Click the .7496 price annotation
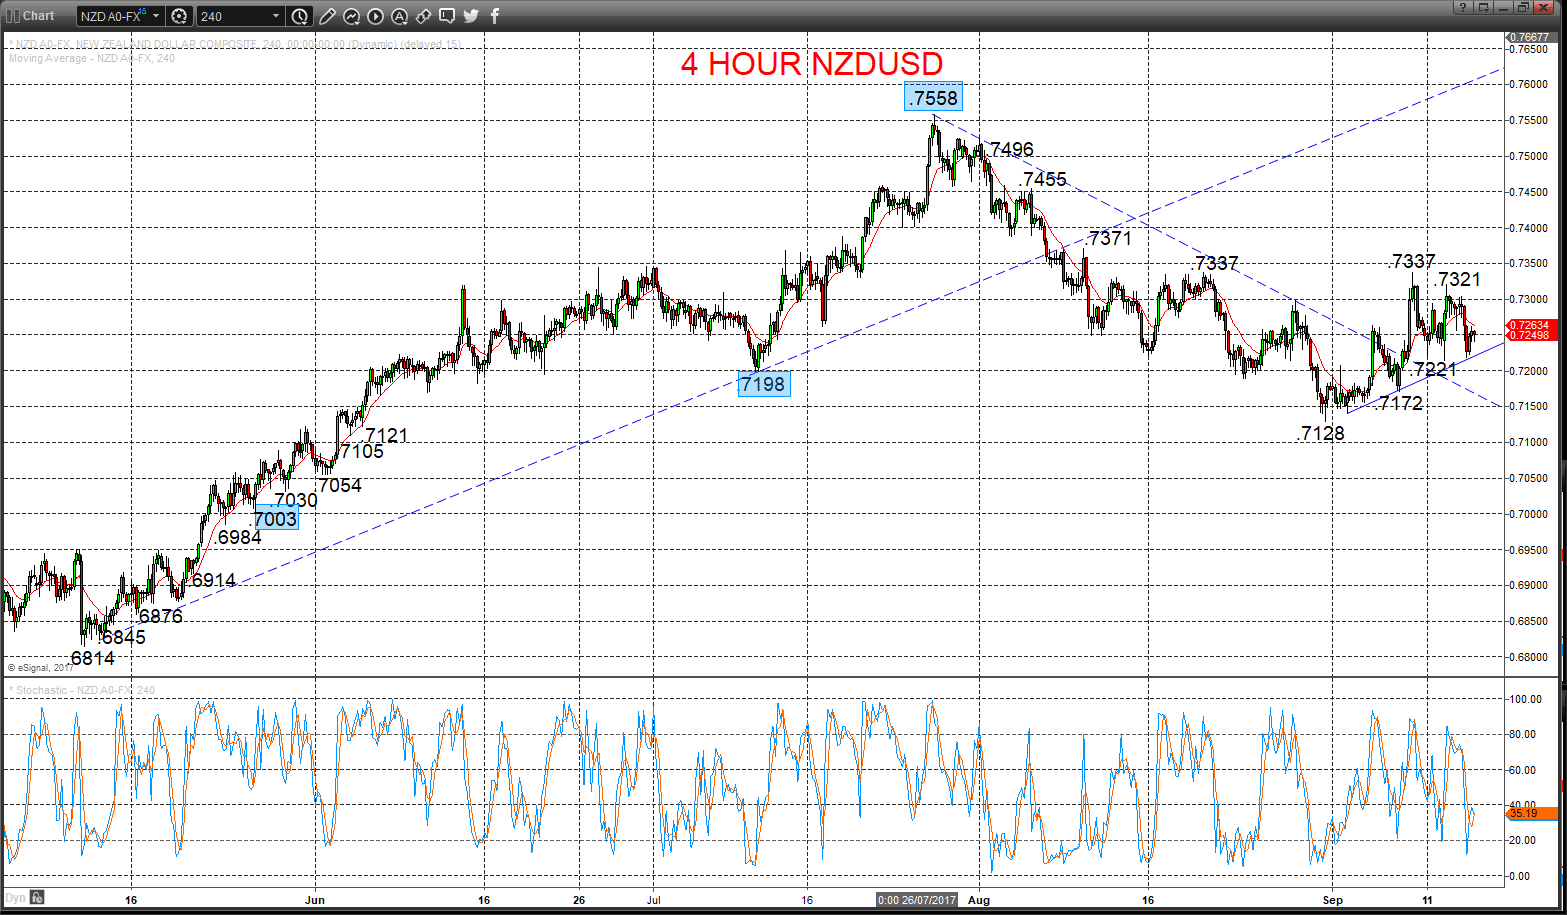Image resolution: width=1567 pixels, height=915 pixels. (x=1009, y=149)
